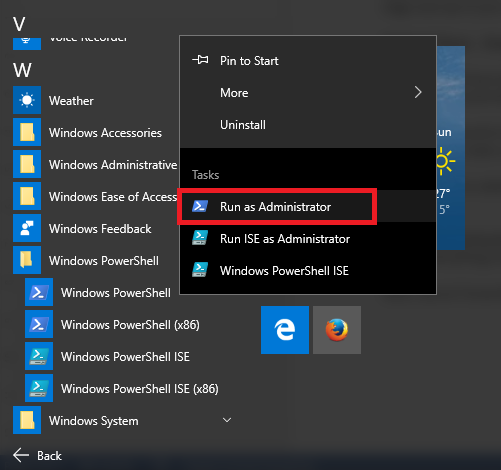Click the icon beside Windows PowerShell ISE task
The height and width of the screenshot is (470, 501).
pos(200,270)
